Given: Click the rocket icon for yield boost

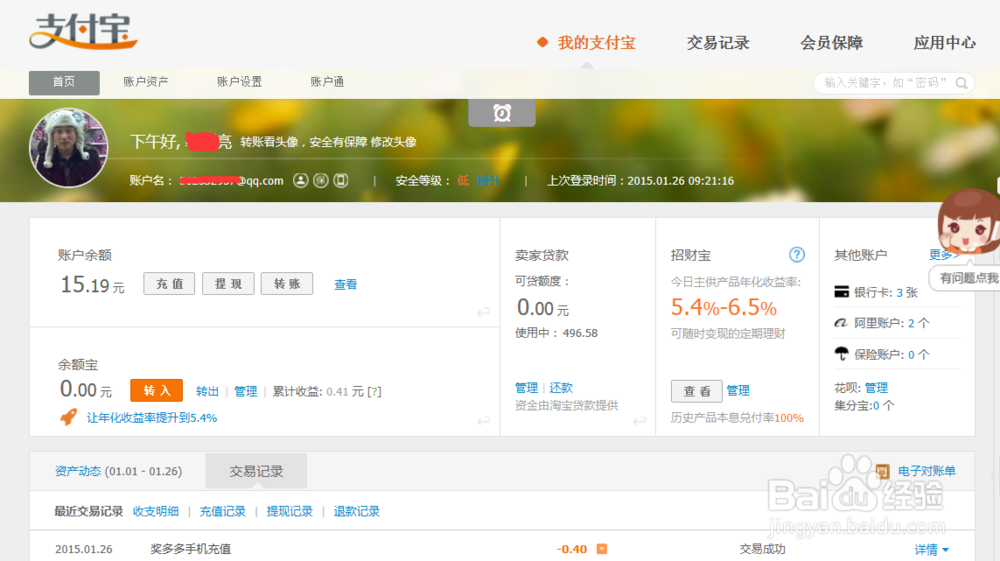Looking at the screenshot, I should (x=68, y=417).
